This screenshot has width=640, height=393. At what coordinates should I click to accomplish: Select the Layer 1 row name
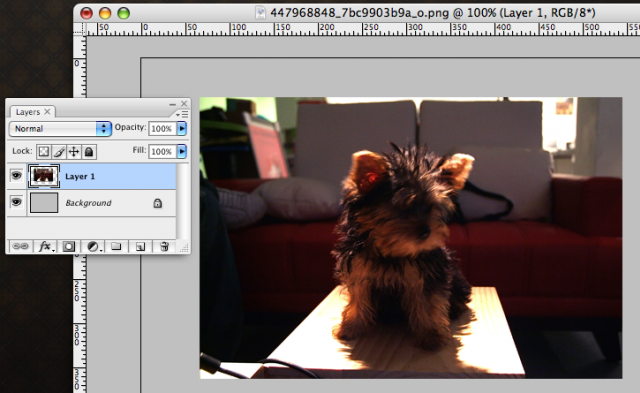click(80, 176)
